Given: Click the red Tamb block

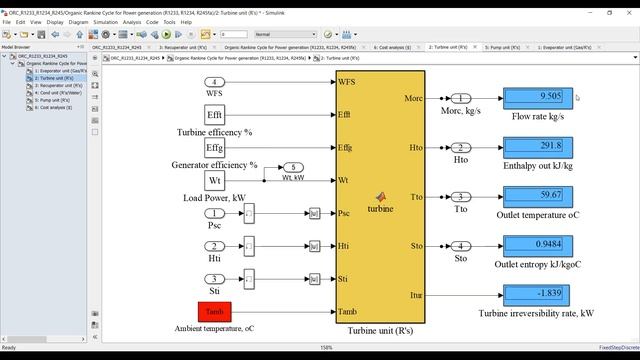Looking at the screenshot, I should tap(215, 312).
